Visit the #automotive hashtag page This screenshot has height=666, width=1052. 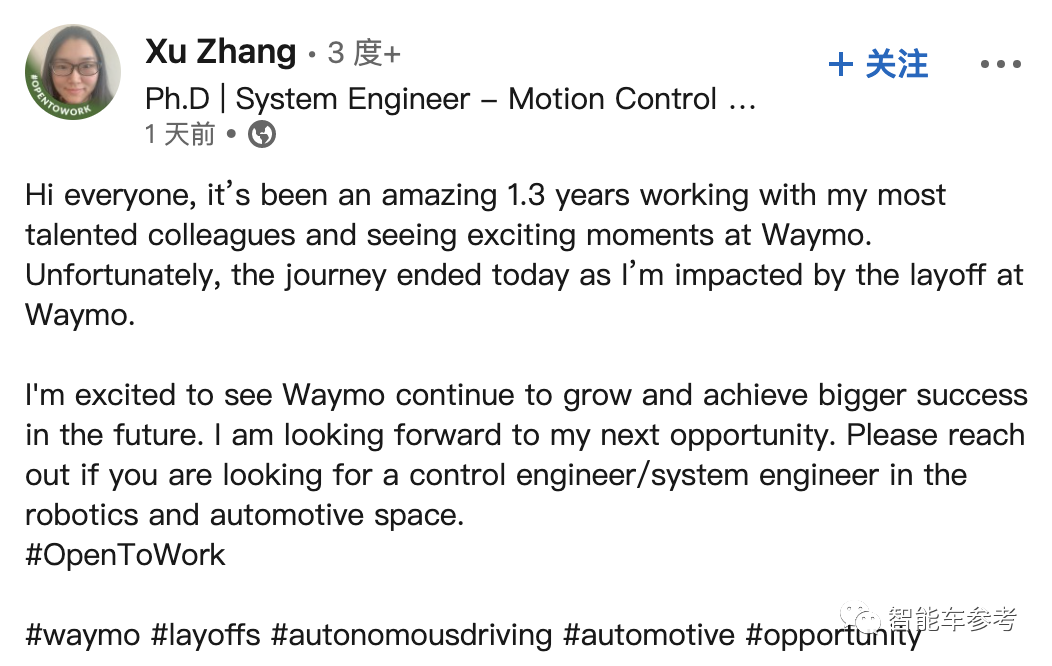coord(649,635)
